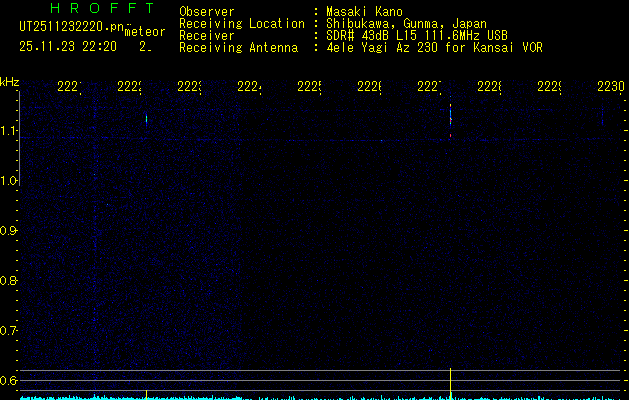
Task: Click the tall yellow intensity spike at bottom
Action: pos(450,383)
